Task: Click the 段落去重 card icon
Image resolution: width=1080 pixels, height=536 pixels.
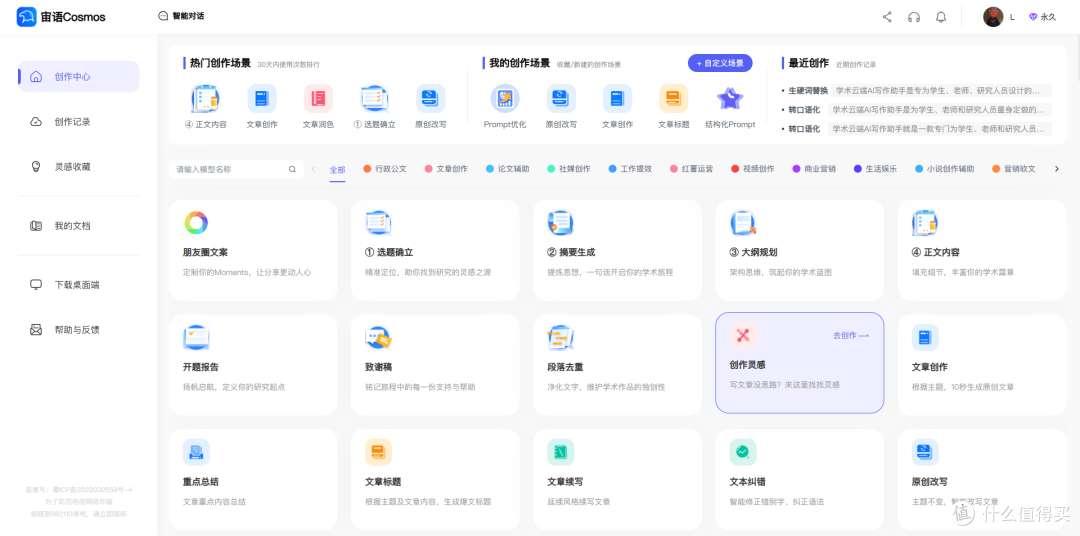Action: click(560, 337)
